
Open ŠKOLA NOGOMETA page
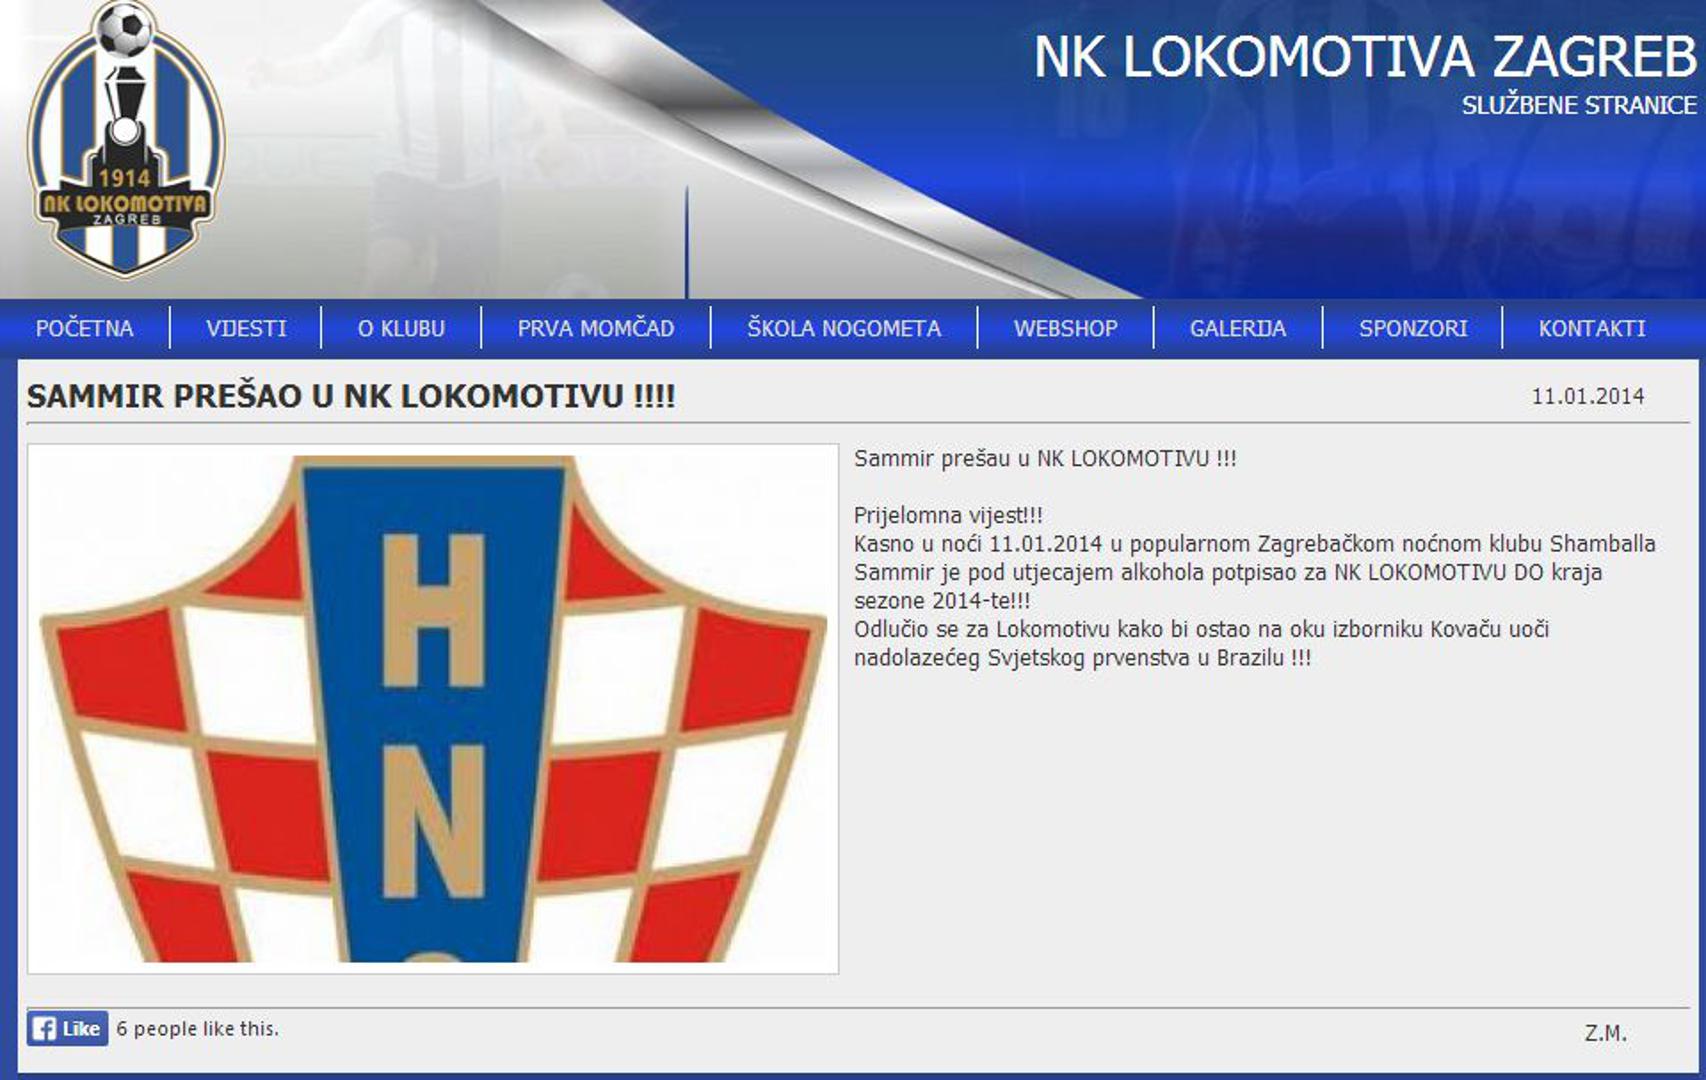coord(844,328)
